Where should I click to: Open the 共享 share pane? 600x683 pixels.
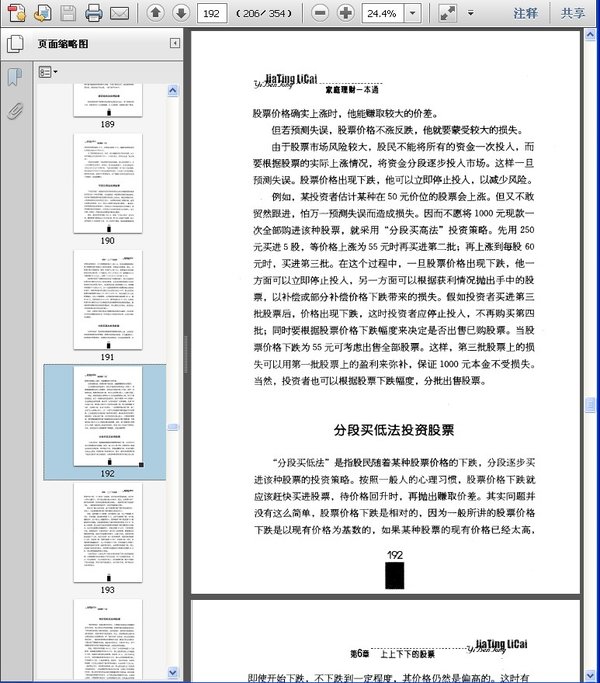point(573,14)
